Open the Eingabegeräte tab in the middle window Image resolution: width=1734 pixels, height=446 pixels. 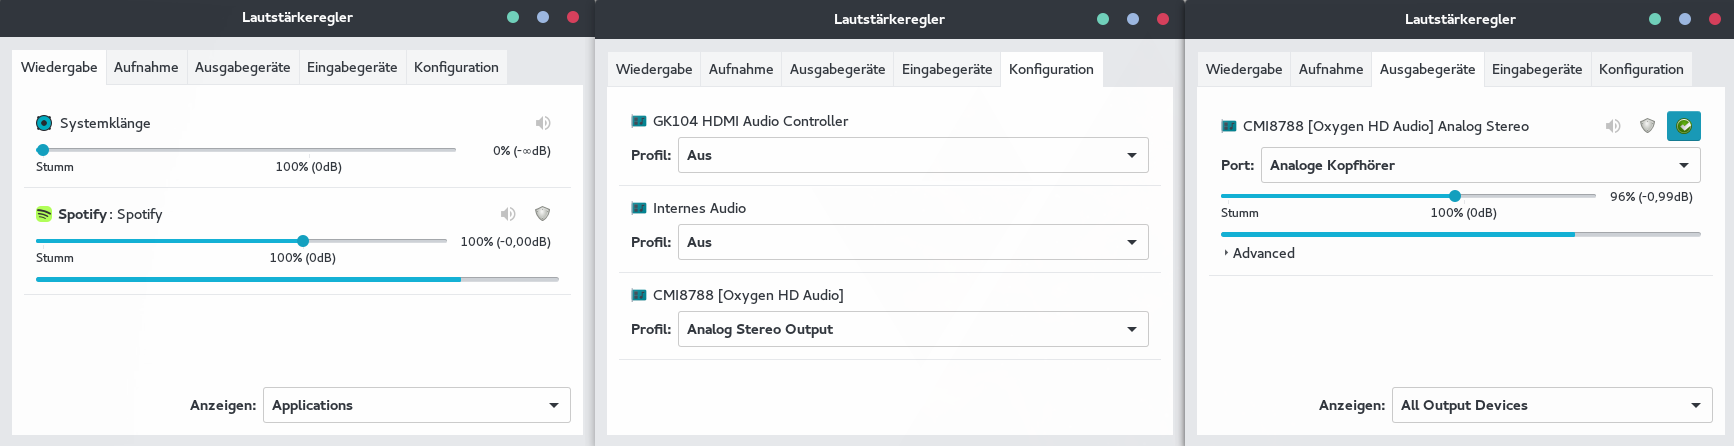pos(947,69)
